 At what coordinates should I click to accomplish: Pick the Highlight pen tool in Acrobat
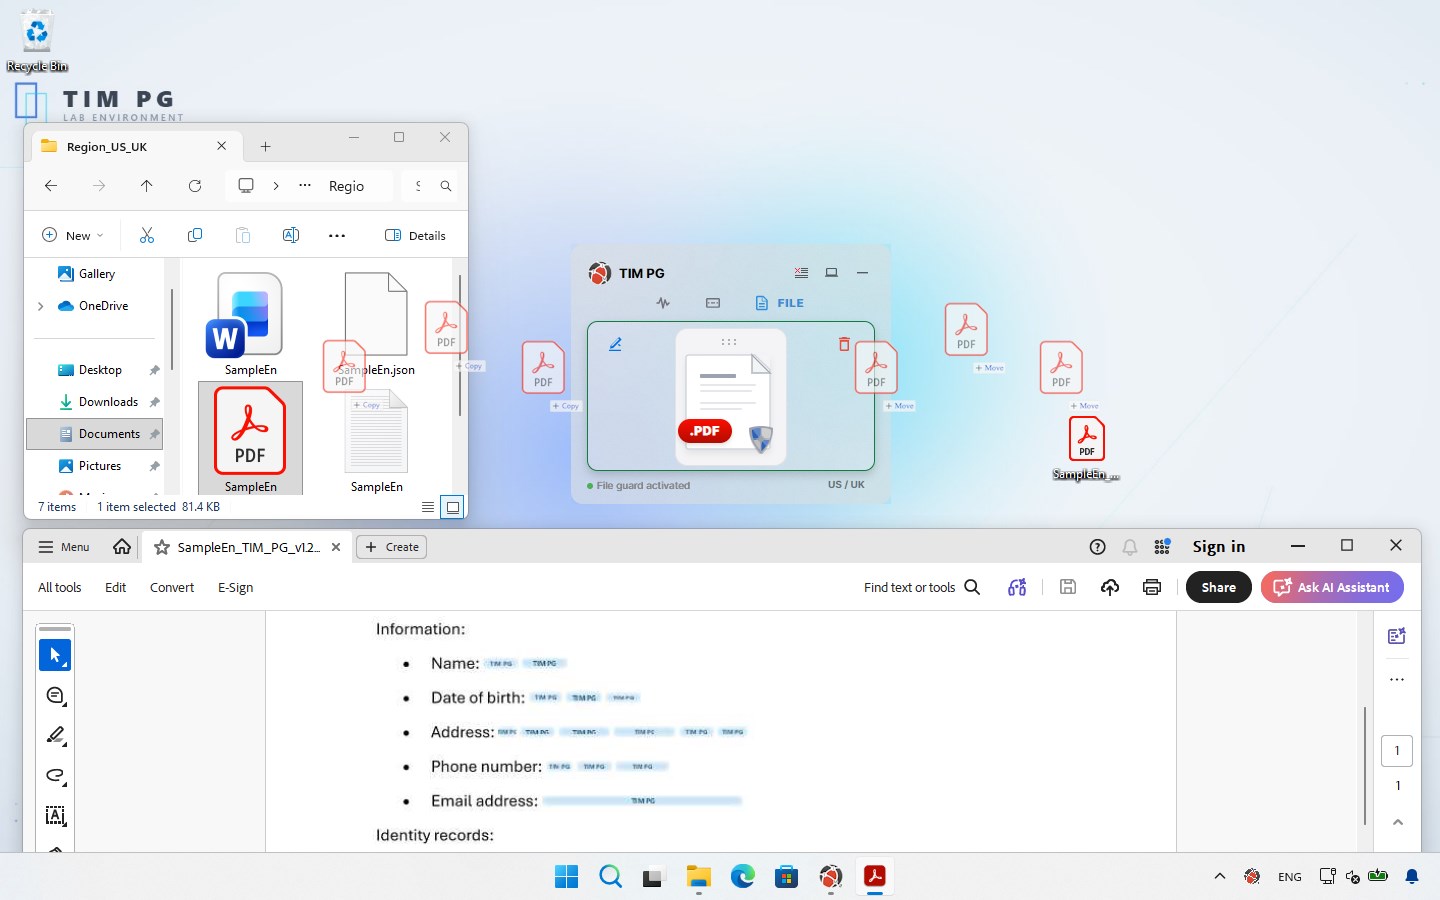point(55,735)
